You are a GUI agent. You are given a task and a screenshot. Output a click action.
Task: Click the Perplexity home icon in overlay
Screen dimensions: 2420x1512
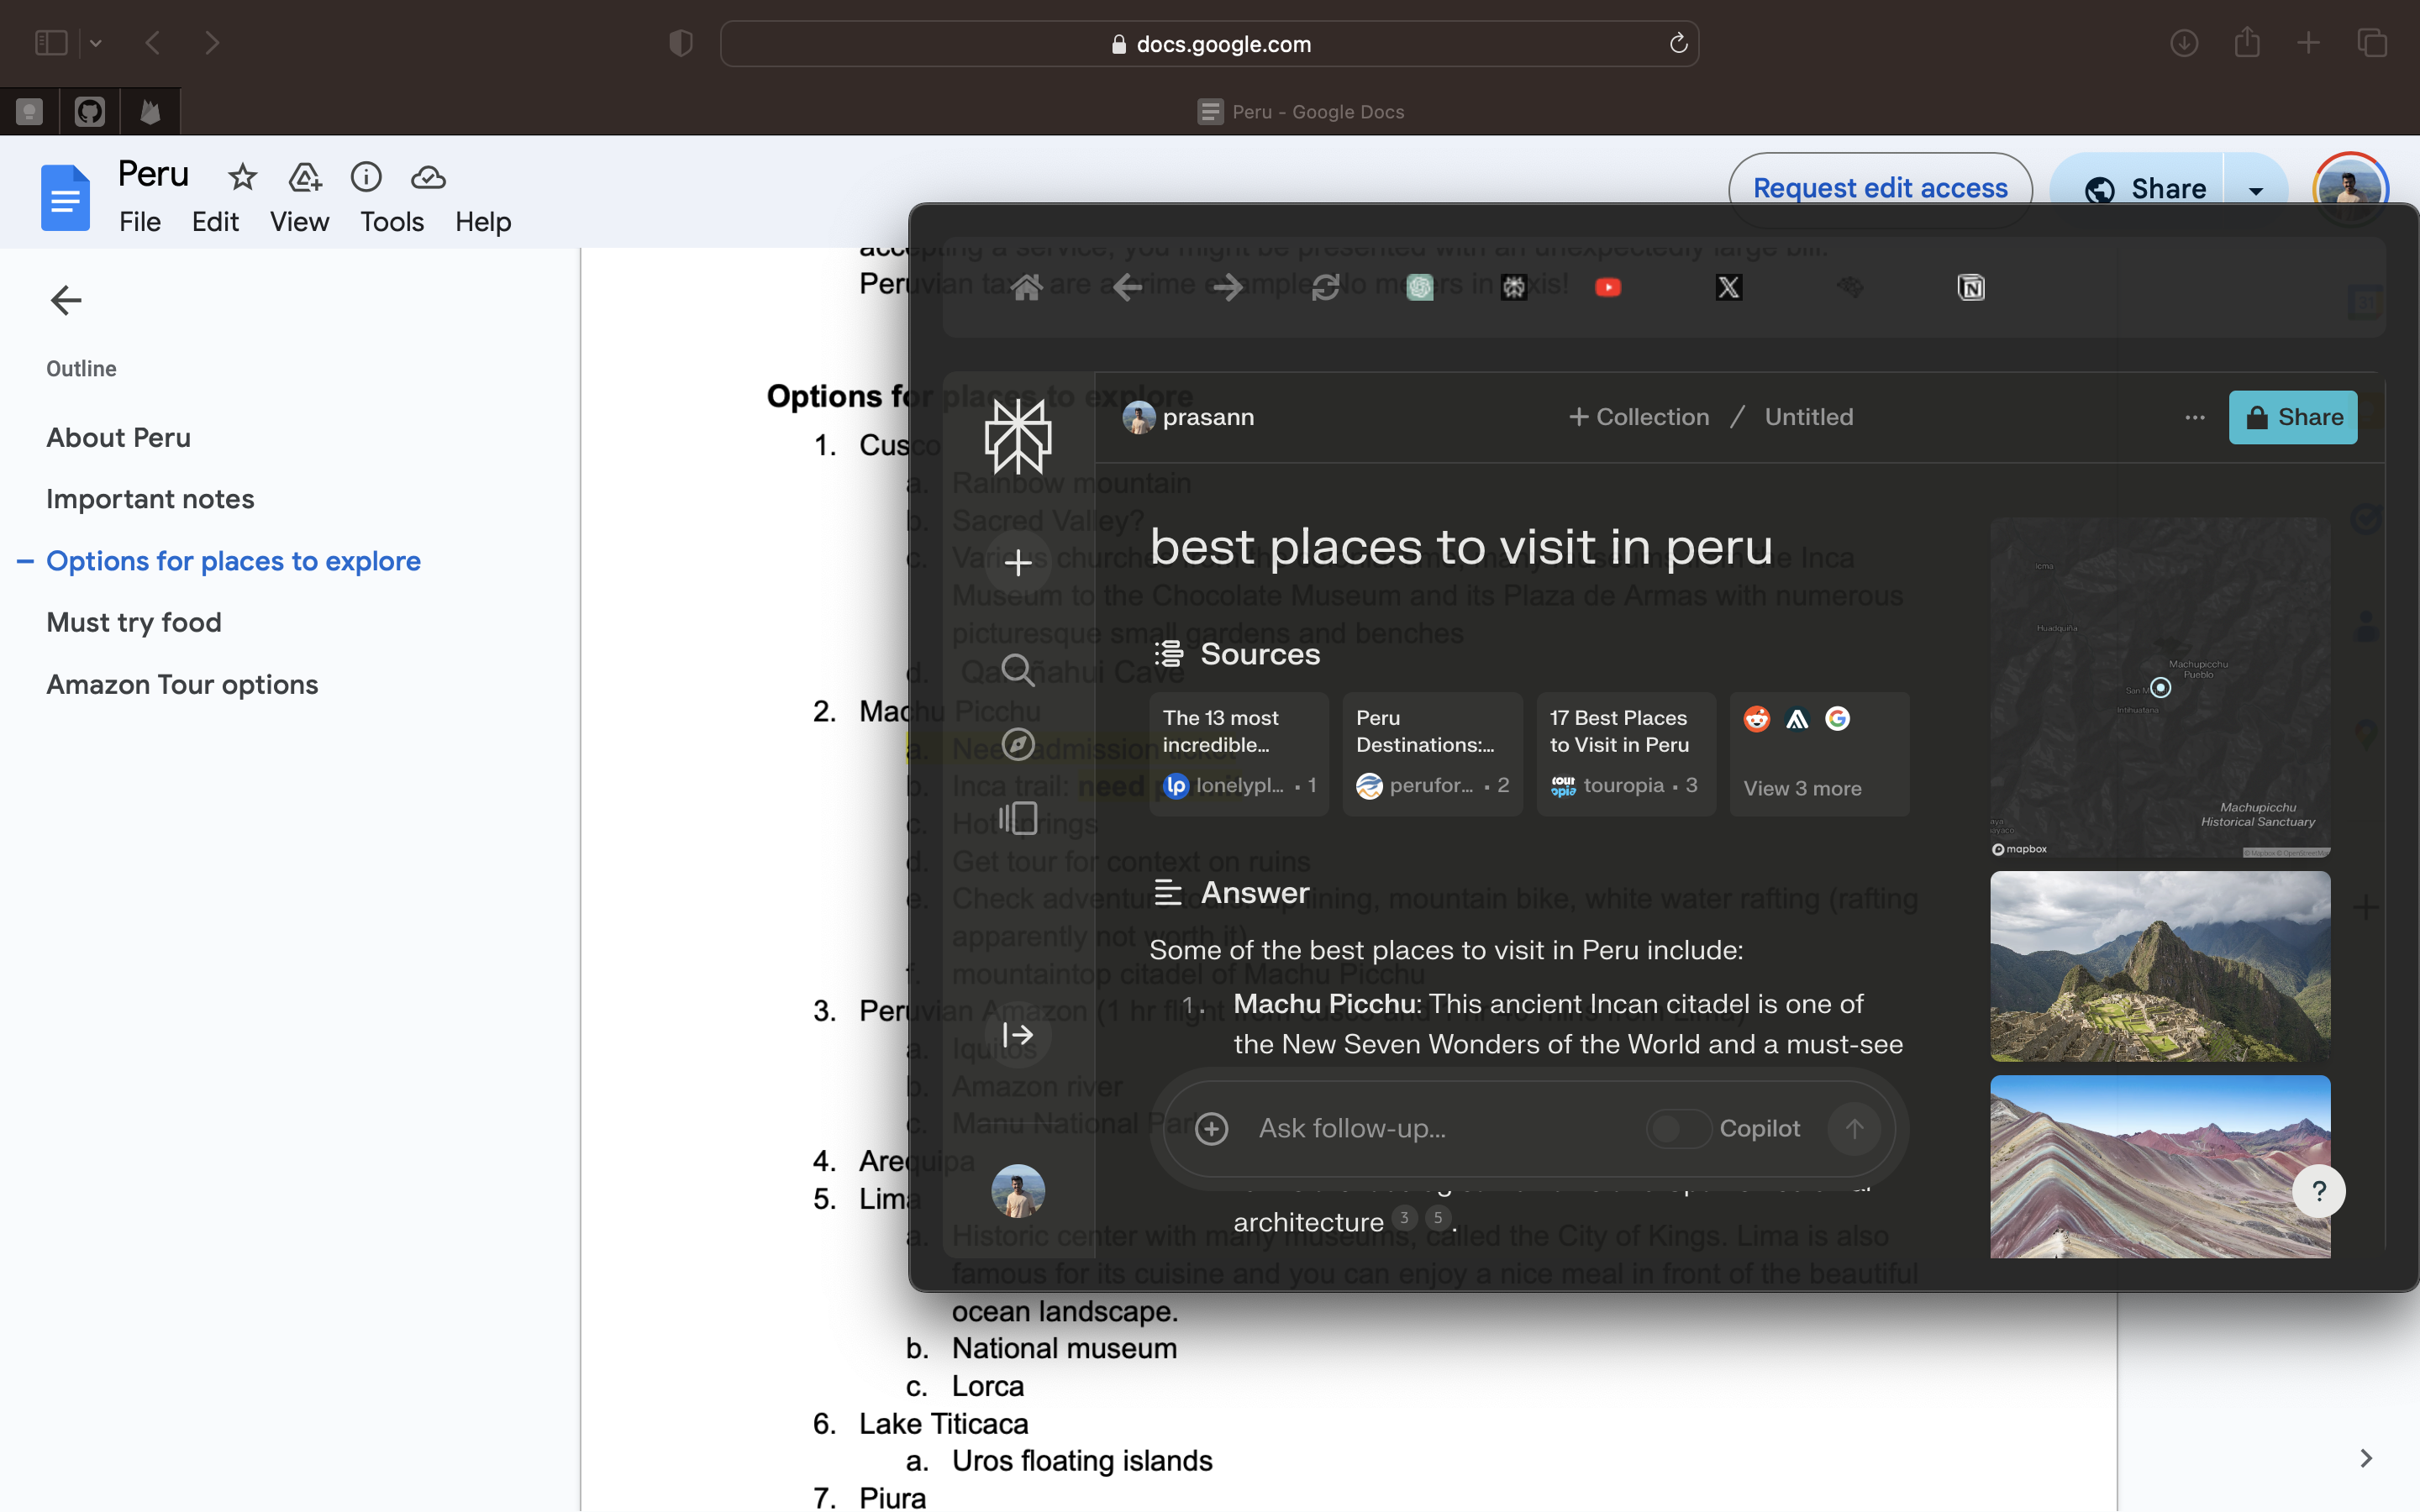click(x=1026, y=288)
